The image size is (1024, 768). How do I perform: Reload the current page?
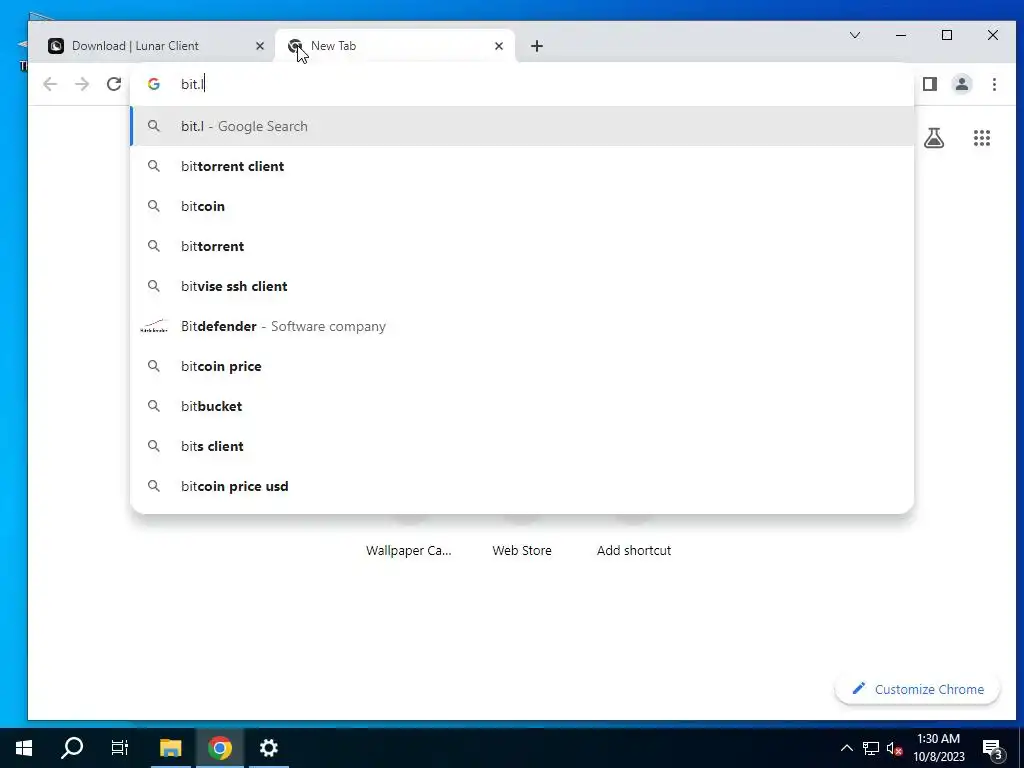click(114, 84)
